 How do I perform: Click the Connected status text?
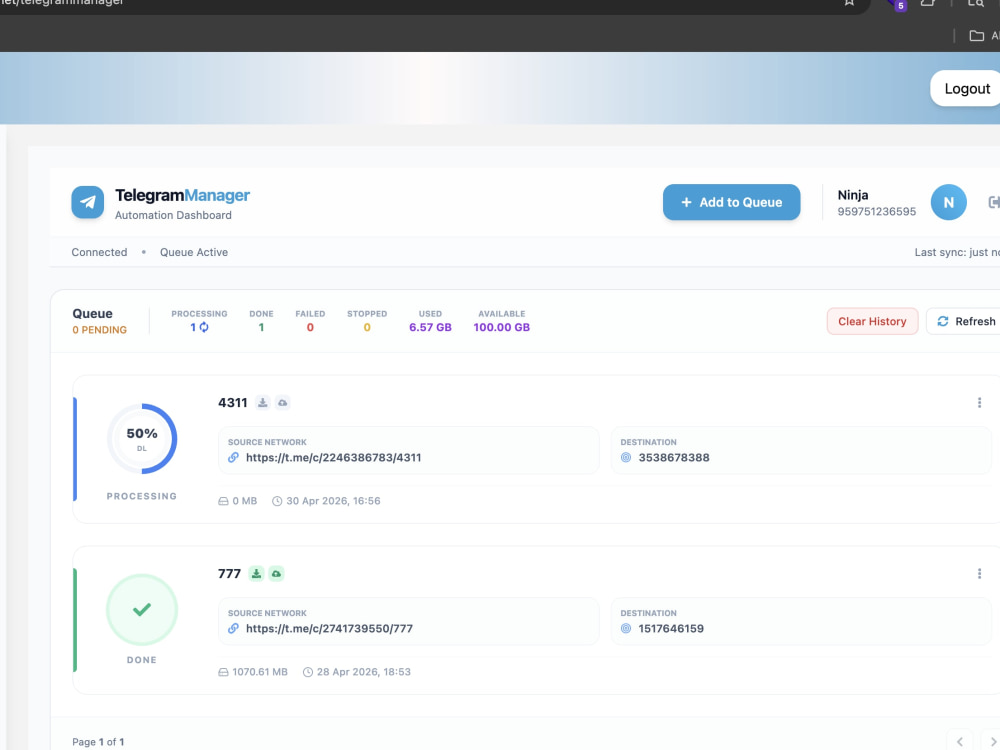(99, 252)
